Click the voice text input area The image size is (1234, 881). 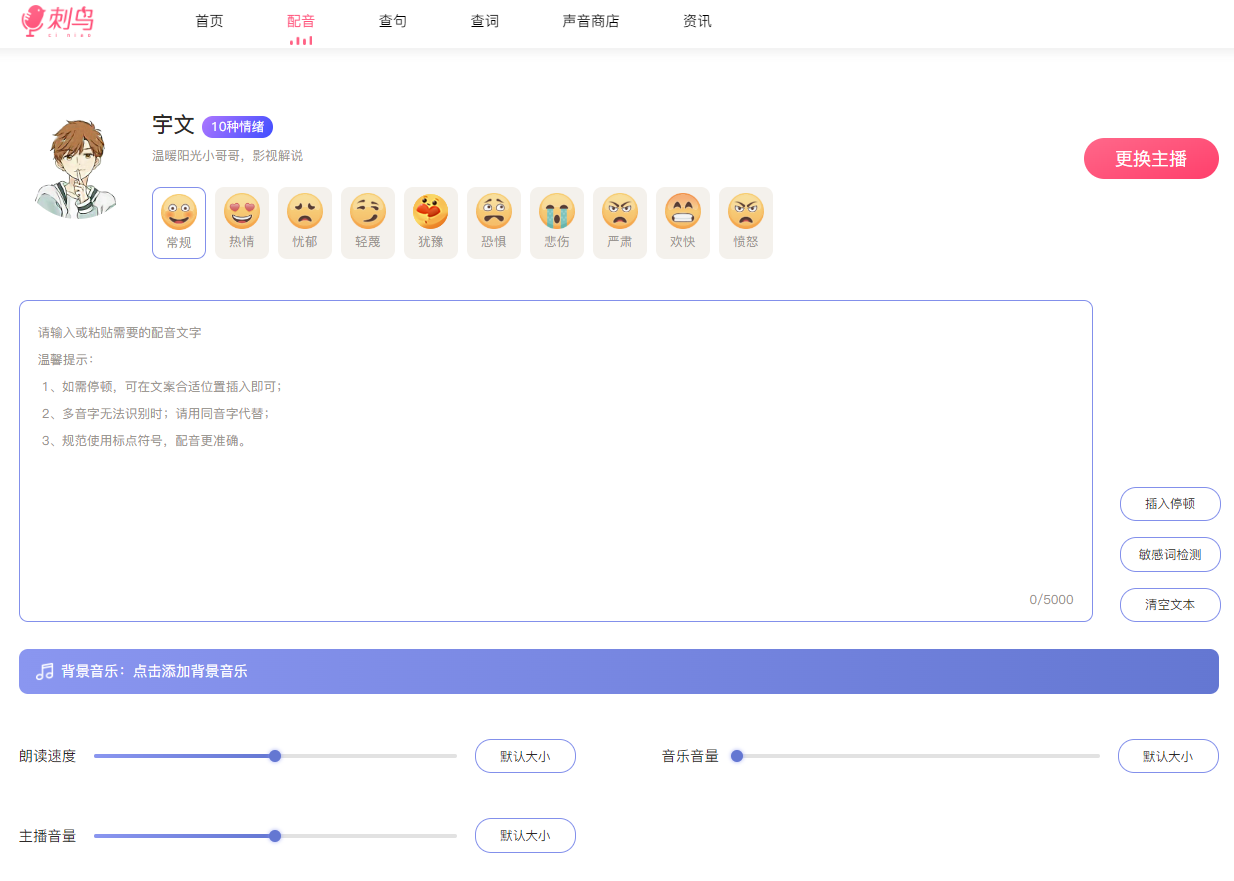point(555,460)
